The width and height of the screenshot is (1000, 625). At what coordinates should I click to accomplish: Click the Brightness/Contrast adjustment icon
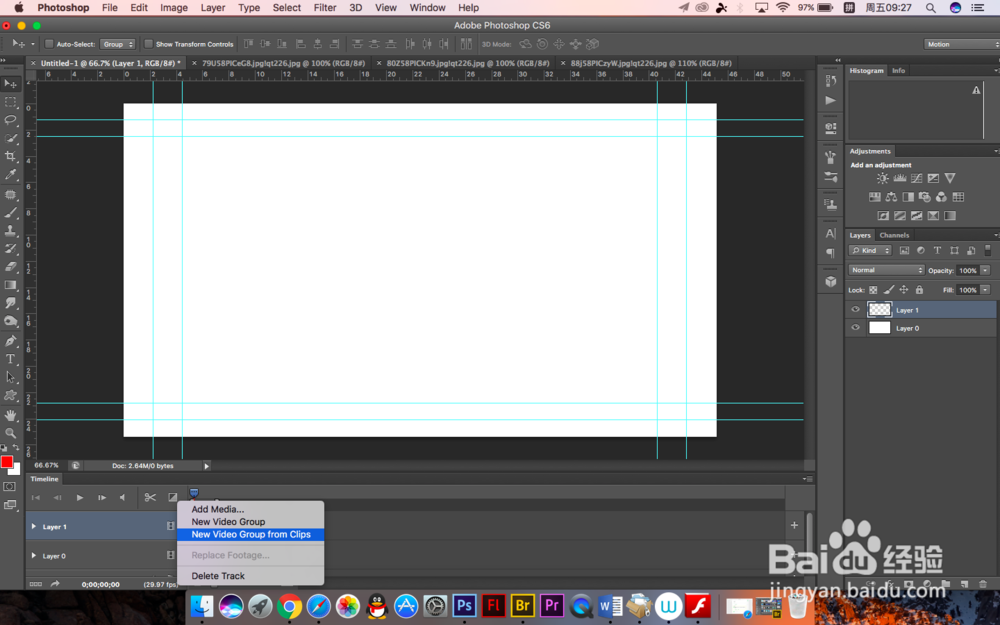(883, 179)
